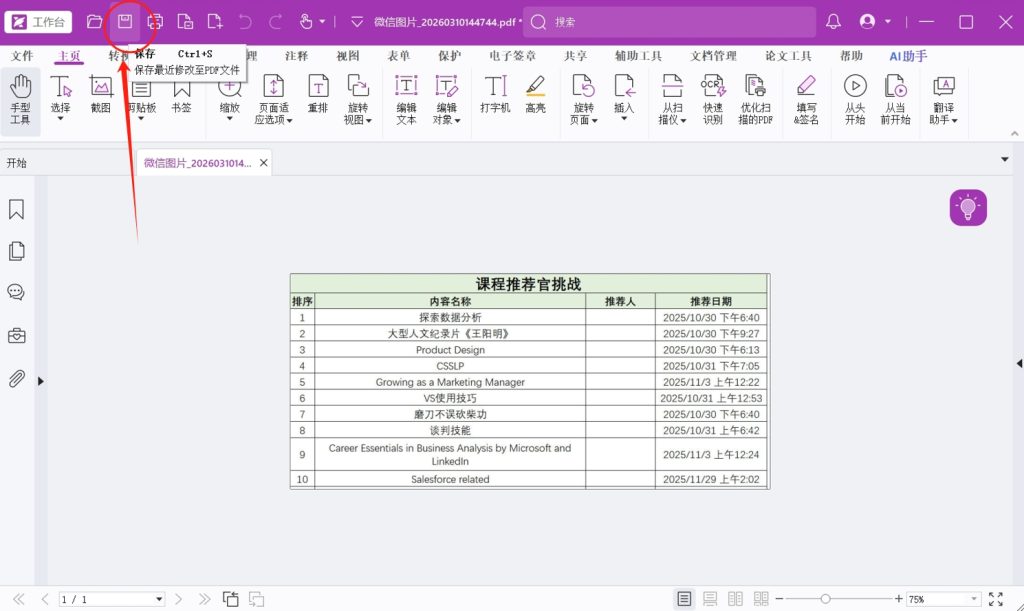Switch to two-page facing view mode
The width and height of the screenshot is (1024, 611).
click(x=736, y=599)
